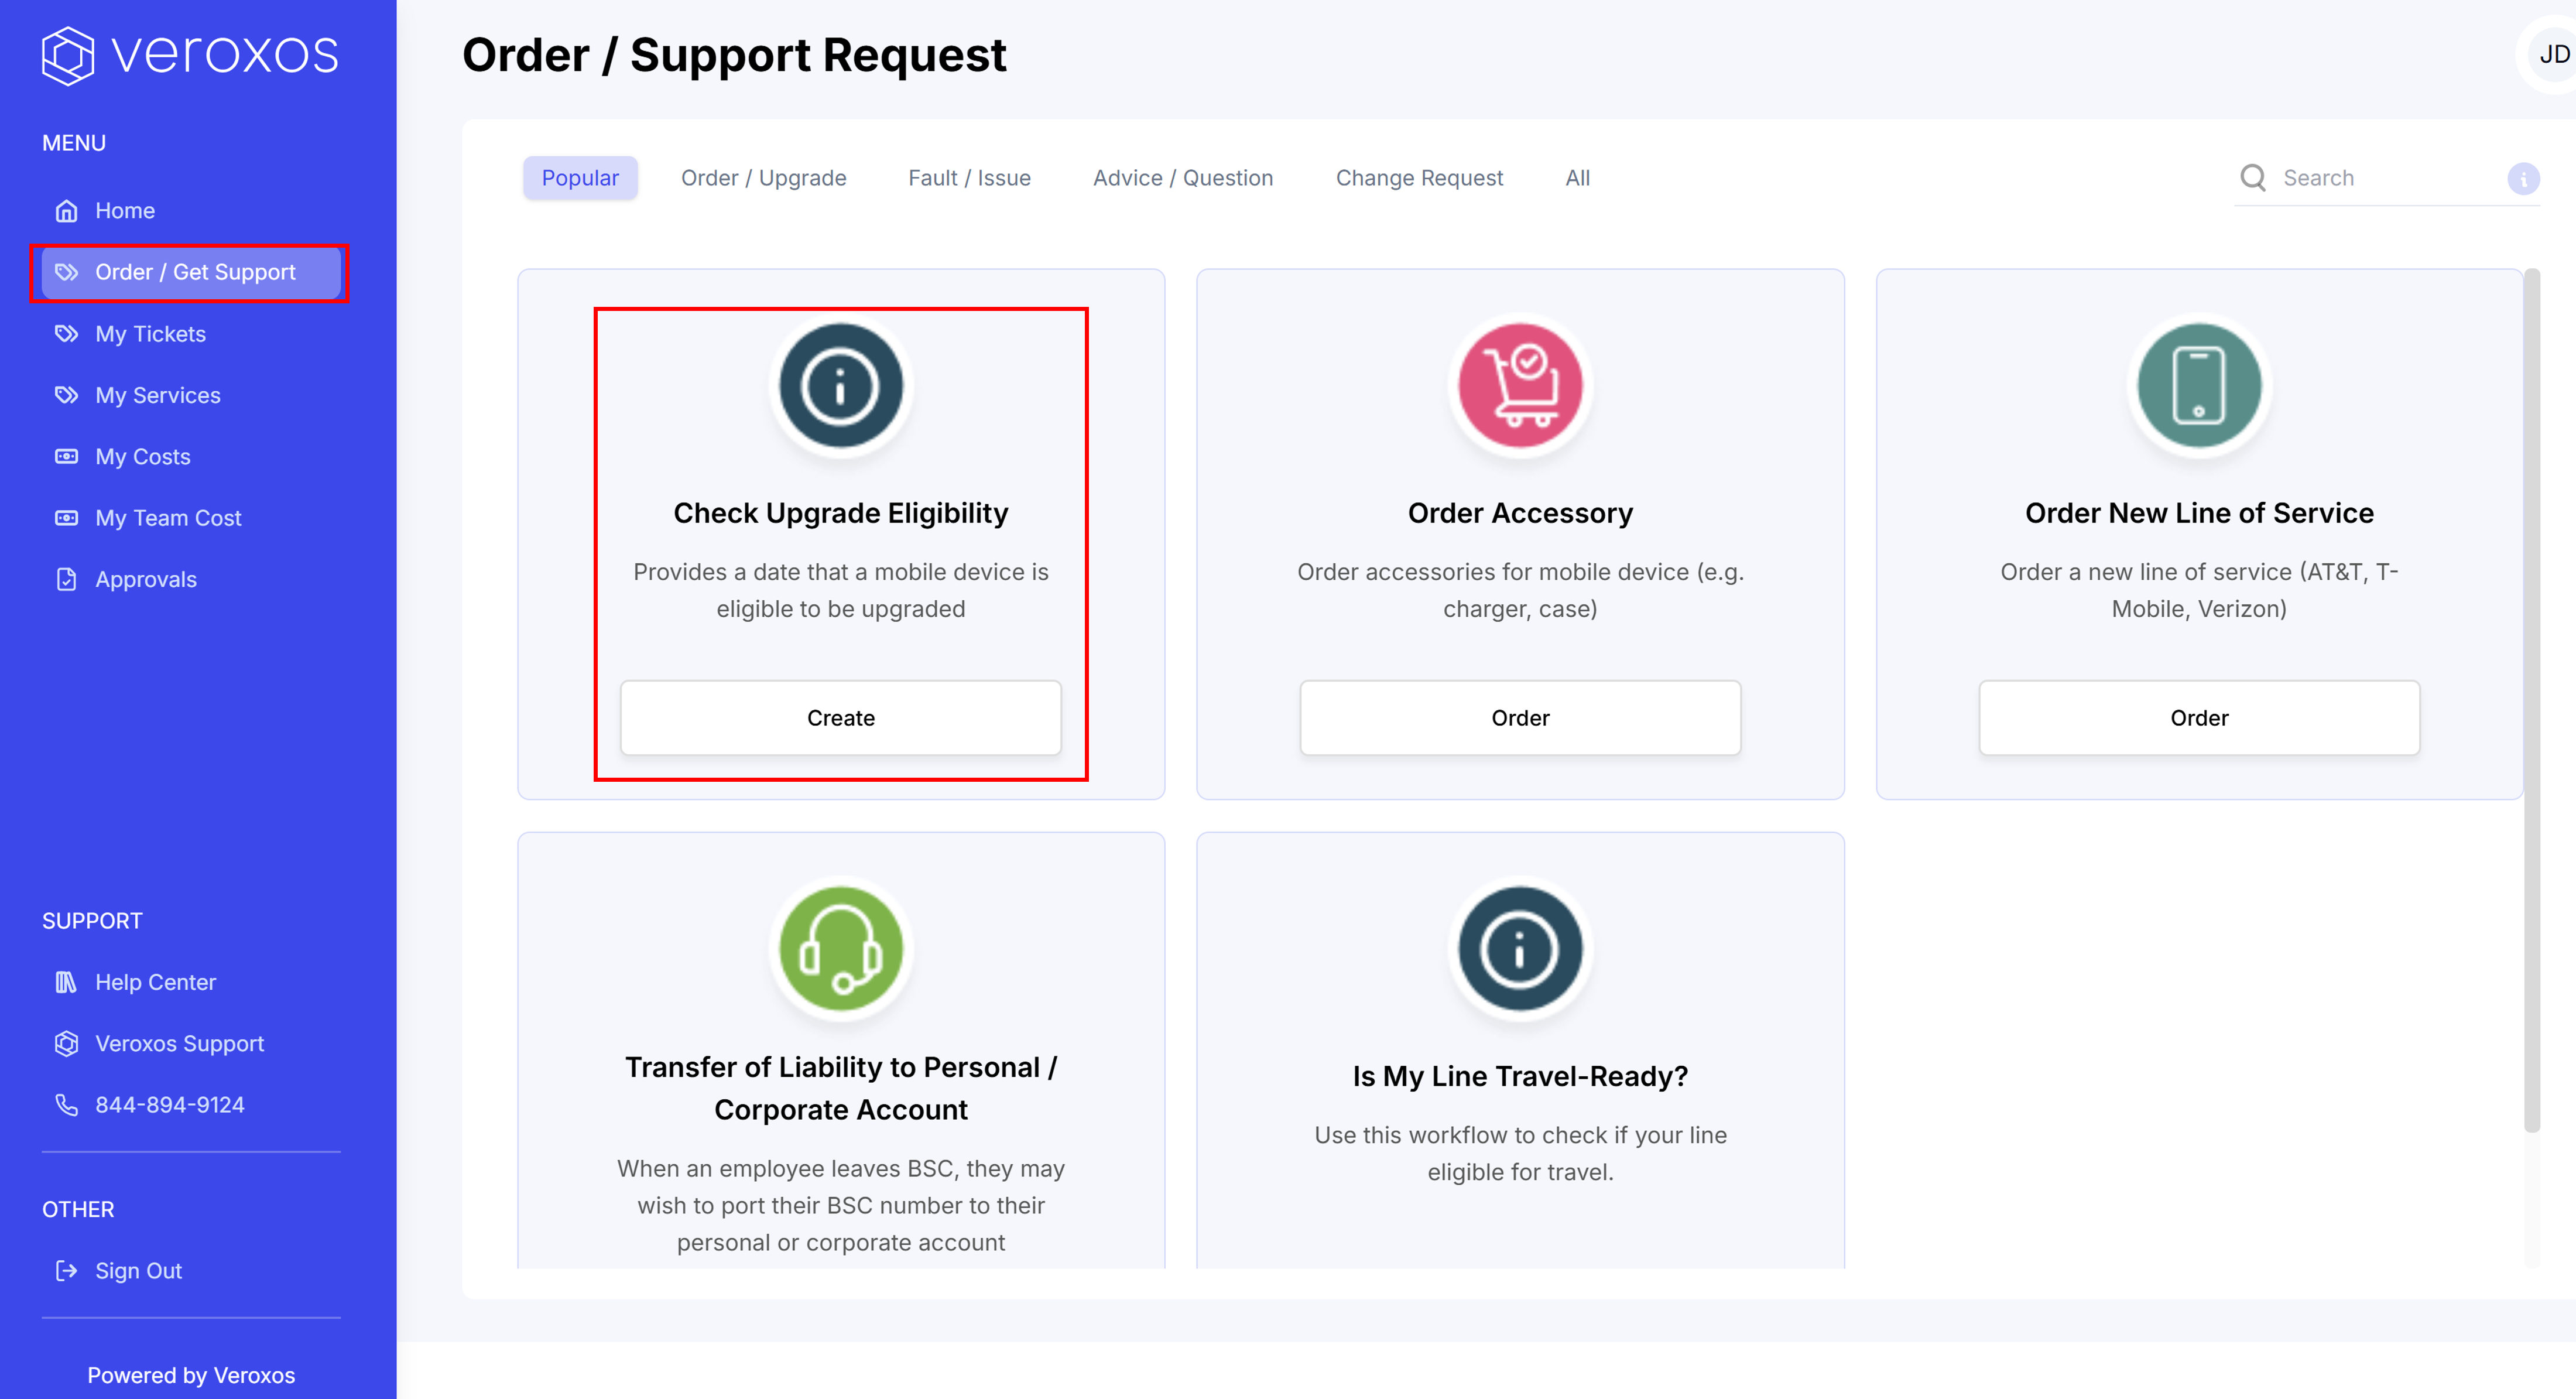Screen dimensions: 2576x1399
Task: Open My Services
Action: (191, 395)
